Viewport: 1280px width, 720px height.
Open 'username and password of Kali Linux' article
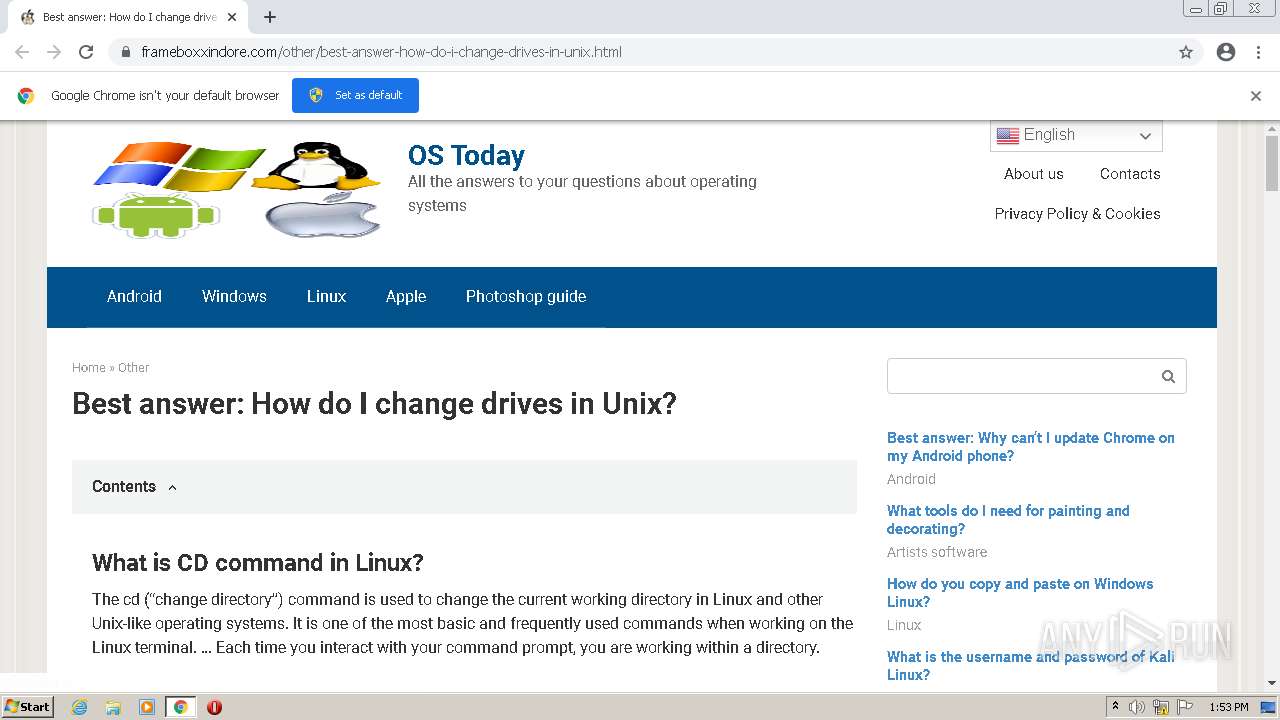point(1031,666)
